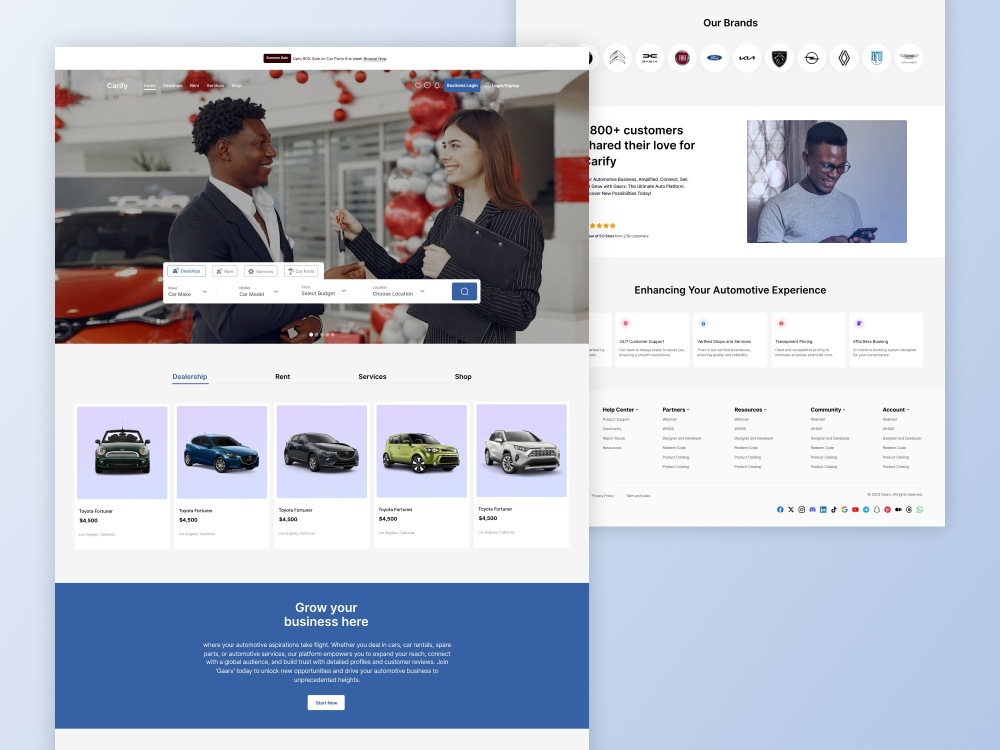Screen dimensions: 1000x750
Task: Click the Business Login button
Action: (x=462, y=85)
